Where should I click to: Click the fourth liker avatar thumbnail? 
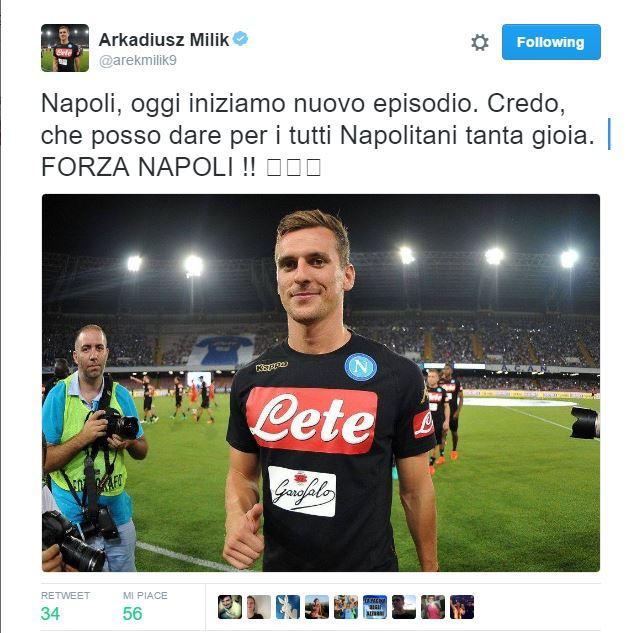click(317, 607)
